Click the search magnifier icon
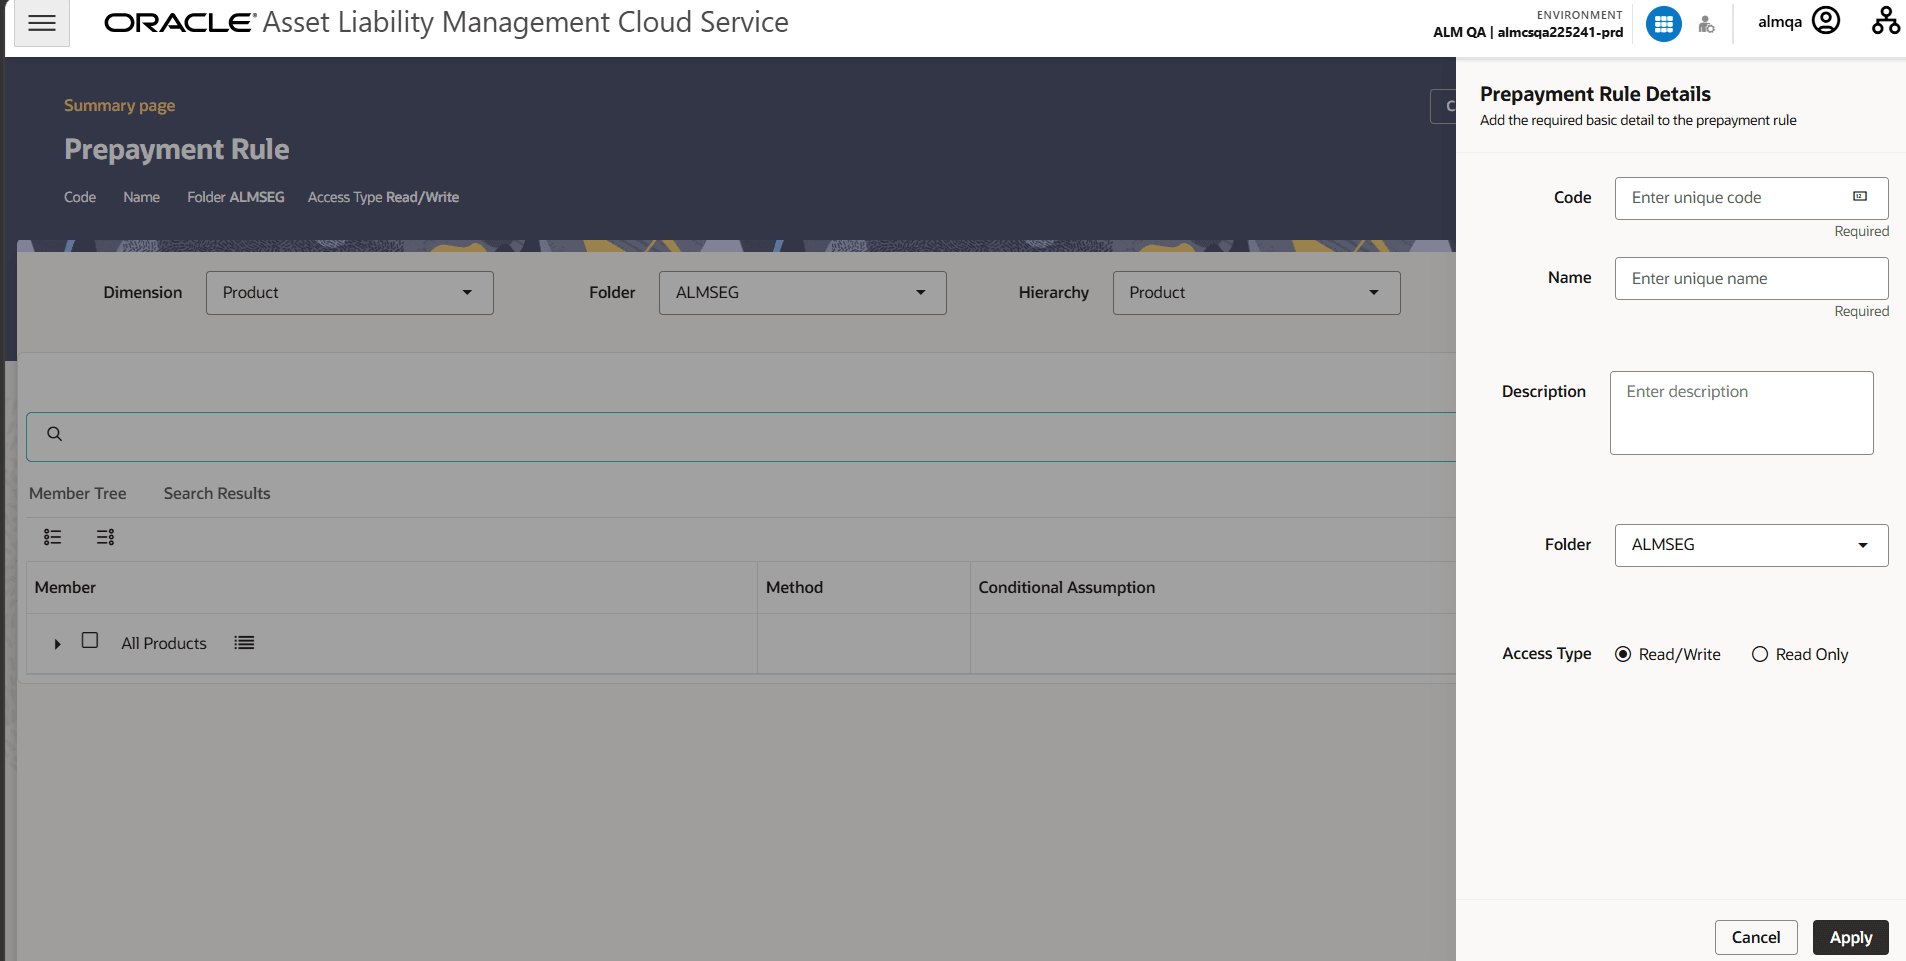Screen dimensions: 1906x961 (55, 434)
